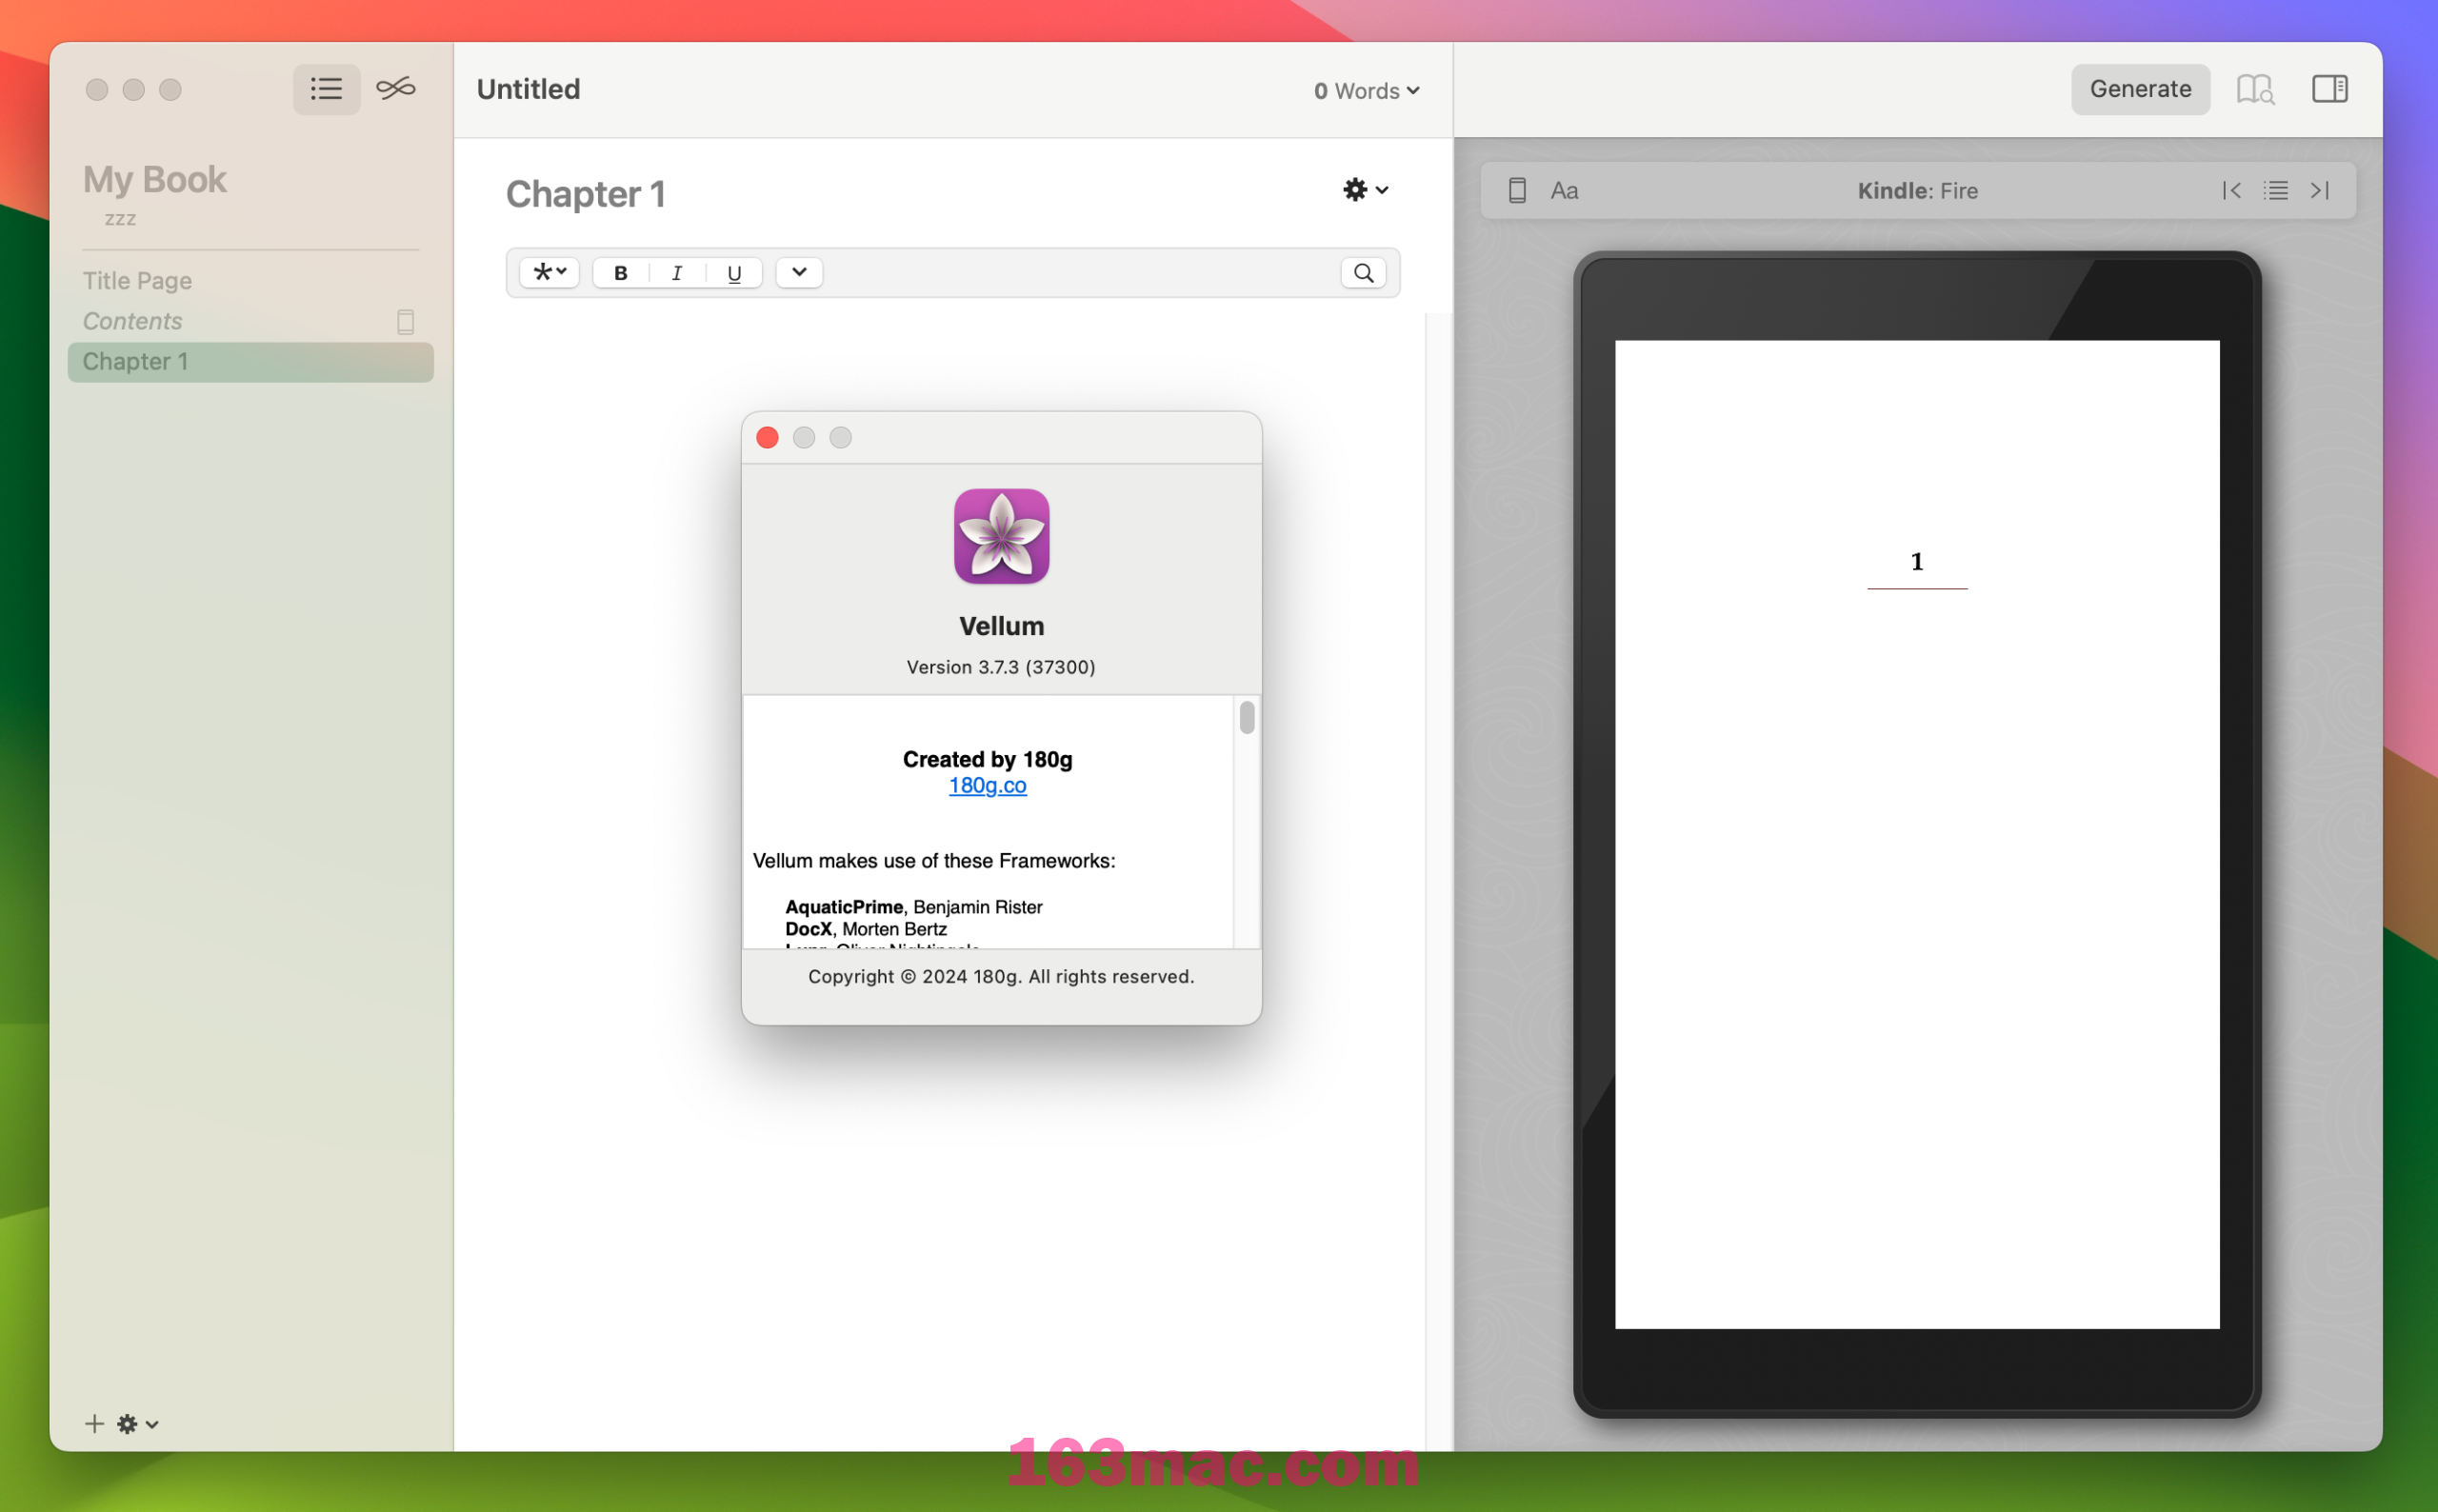Click the add new section button
Image resolution: width=2438 pixels, height=1512 pixels.
94,1423
